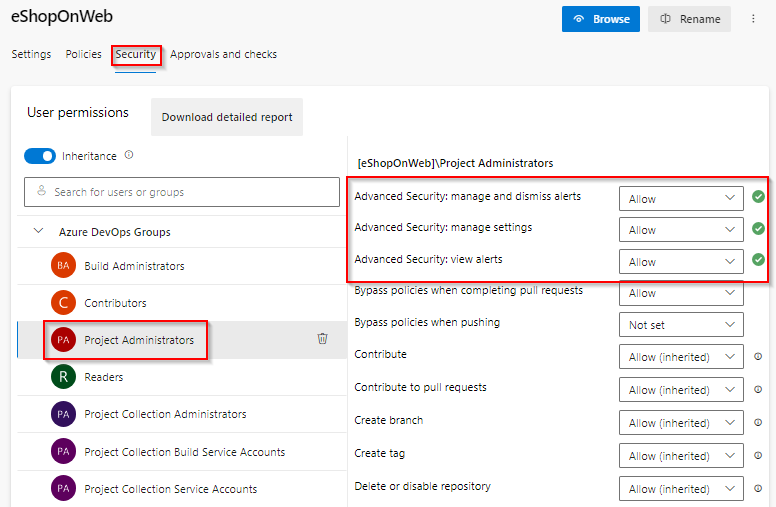This screenshot has height=507, width=776.
Task: Collapse the Azure DevOps Groups section
Action: pos(38,231)
